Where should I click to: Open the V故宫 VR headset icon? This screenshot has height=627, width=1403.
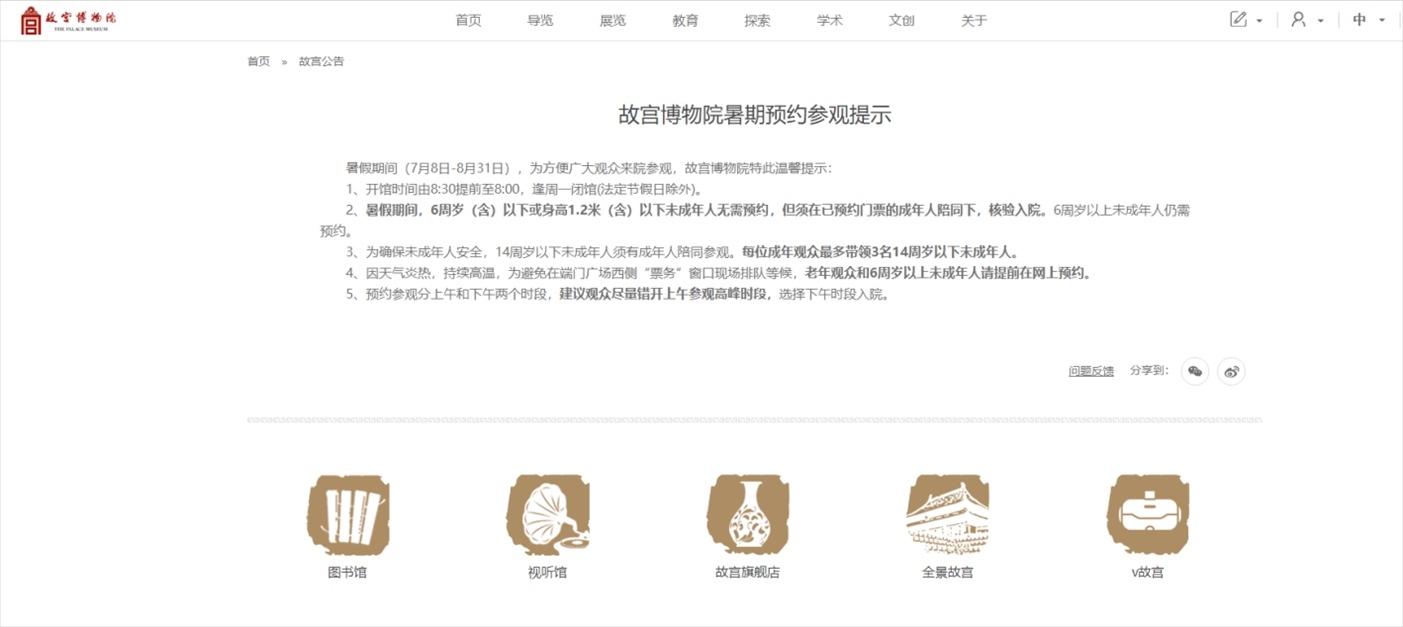pos(1147,516)
